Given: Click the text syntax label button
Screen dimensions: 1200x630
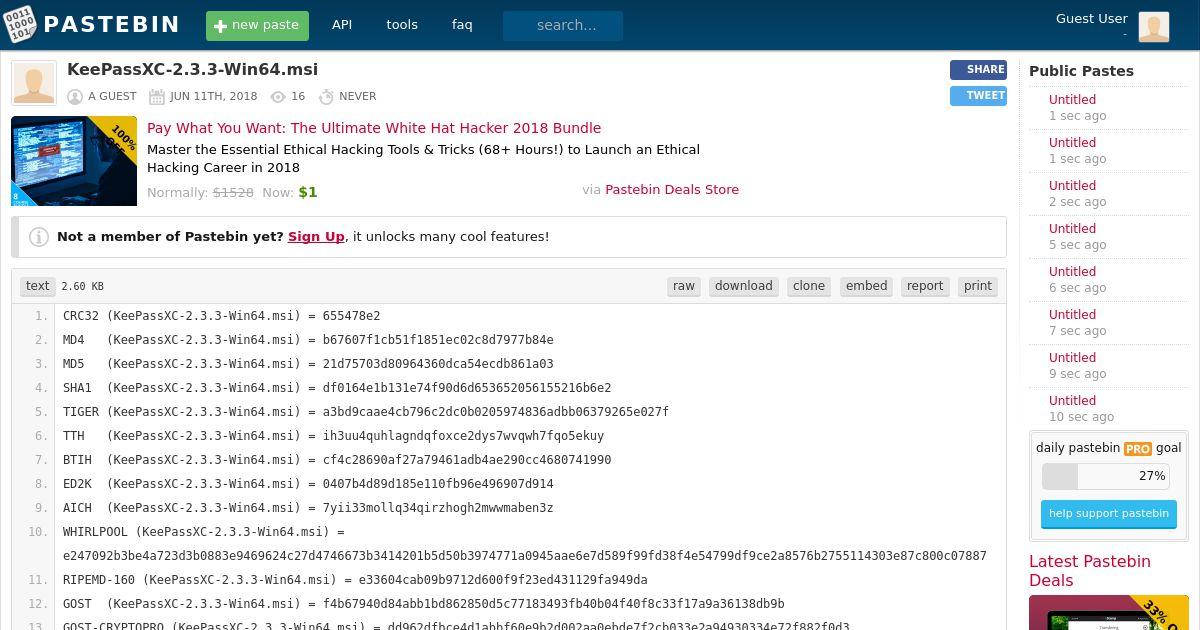Looking at the screenshot, I should (x=38, y=286).
